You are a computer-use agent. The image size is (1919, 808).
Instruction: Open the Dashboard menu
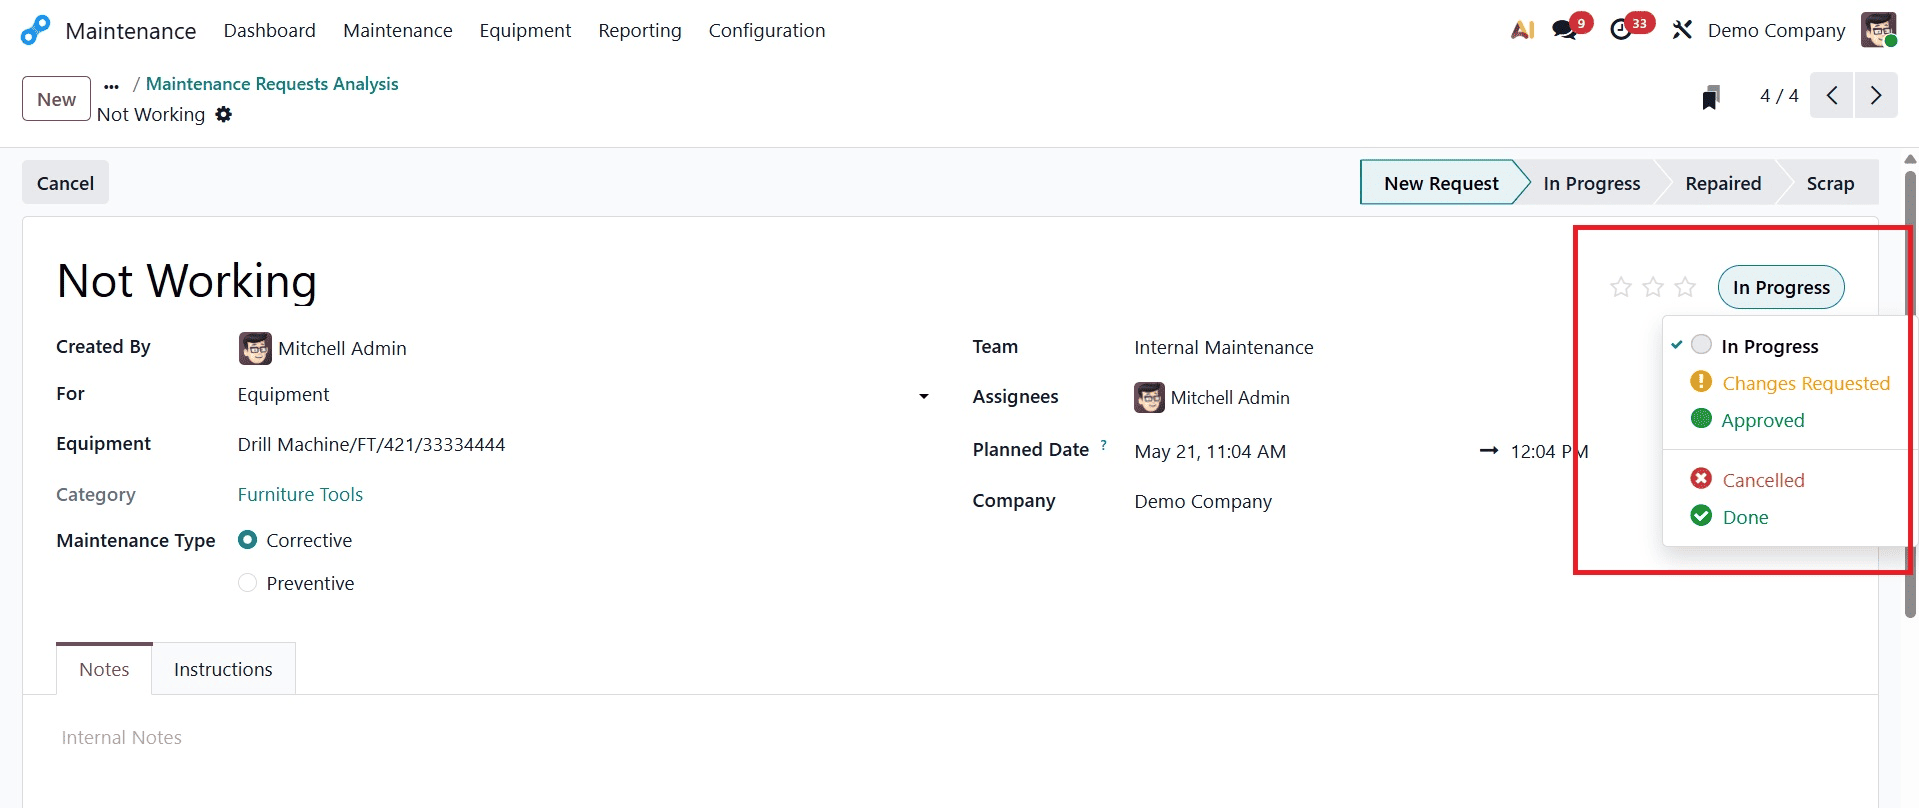pos(269,30)
